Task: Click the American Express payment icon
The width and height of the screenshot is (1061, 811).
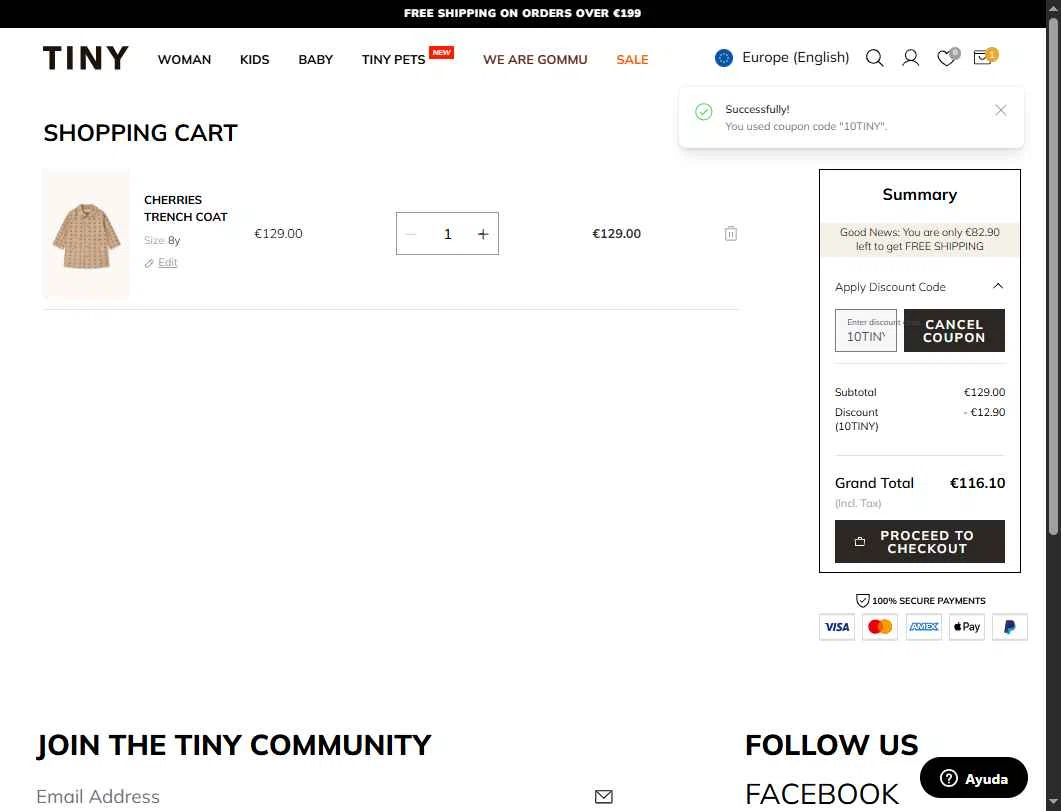Action: [x=924, y=627]
